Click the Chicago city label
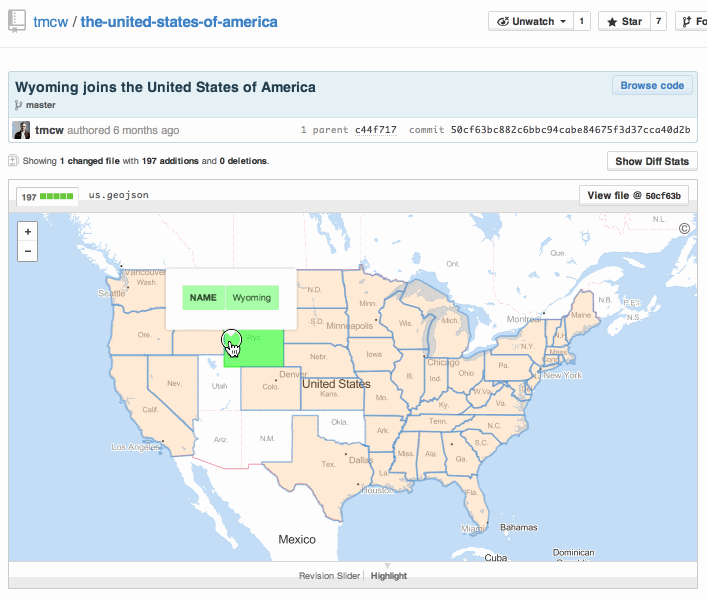Viewport: 707px width, 599px height. pos(443,362)
